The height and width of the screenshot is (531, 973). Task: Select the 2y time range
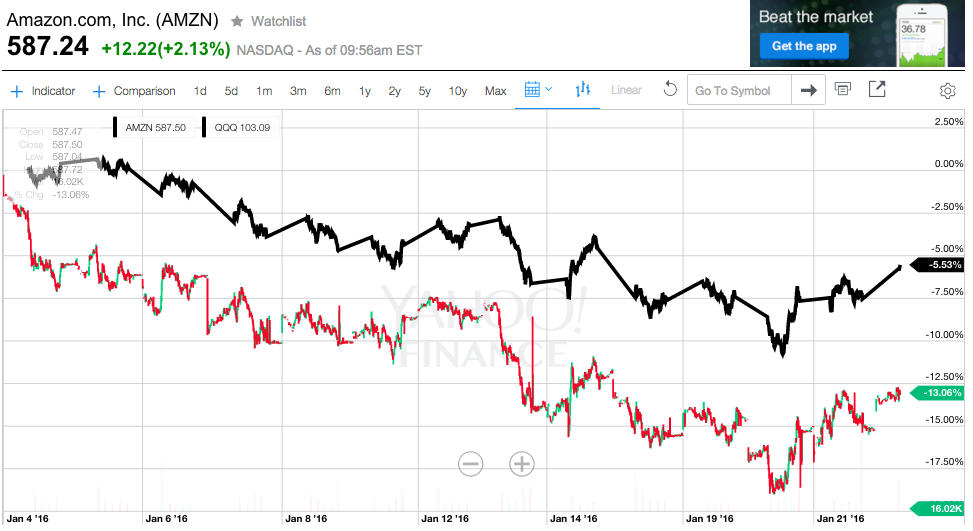point(395,91)
